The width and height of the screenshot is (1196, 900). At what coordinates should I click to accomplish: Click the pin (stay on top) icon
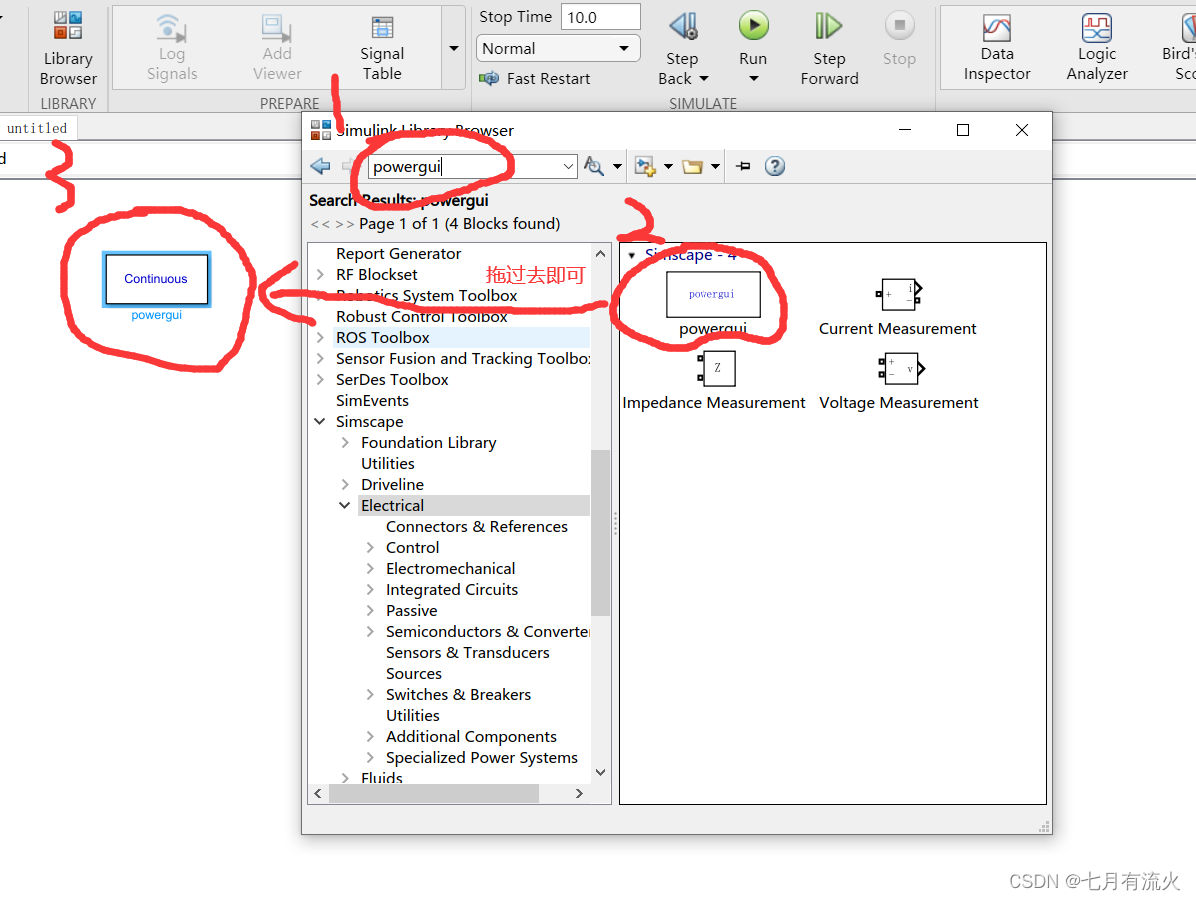(x=744, y=166)
